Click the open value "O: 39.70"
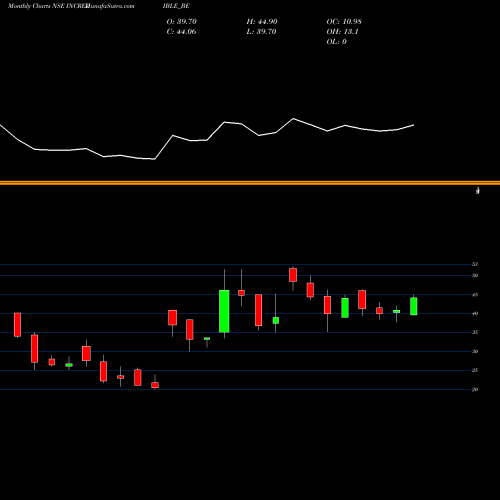The image size is (500, 500). [x=181, y=22]
